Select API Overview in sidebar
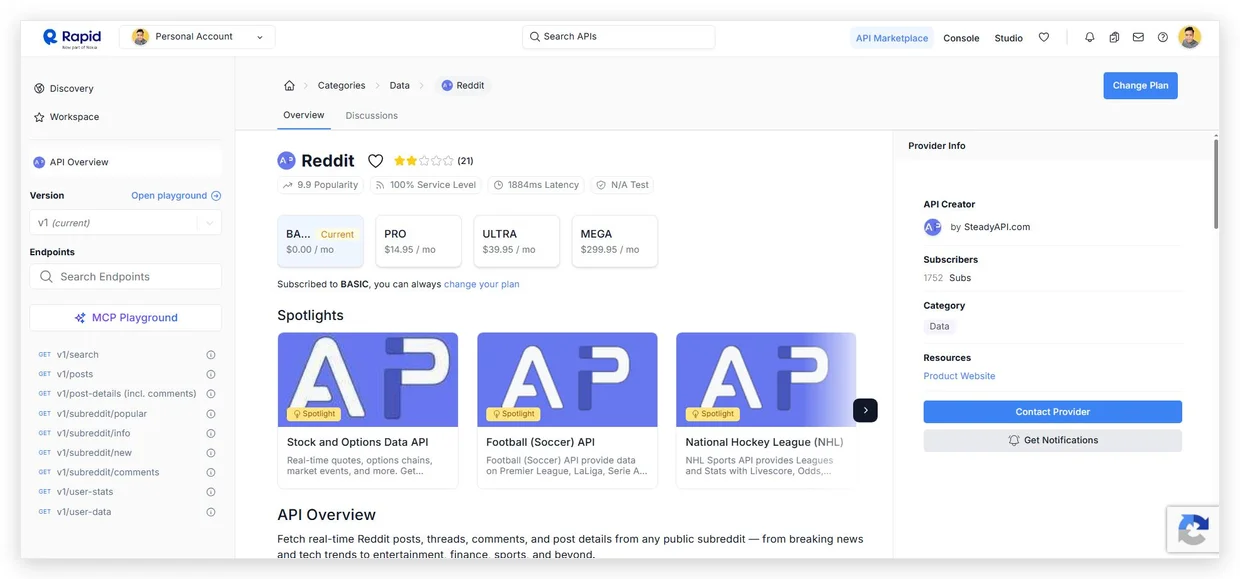 [126, 162]
